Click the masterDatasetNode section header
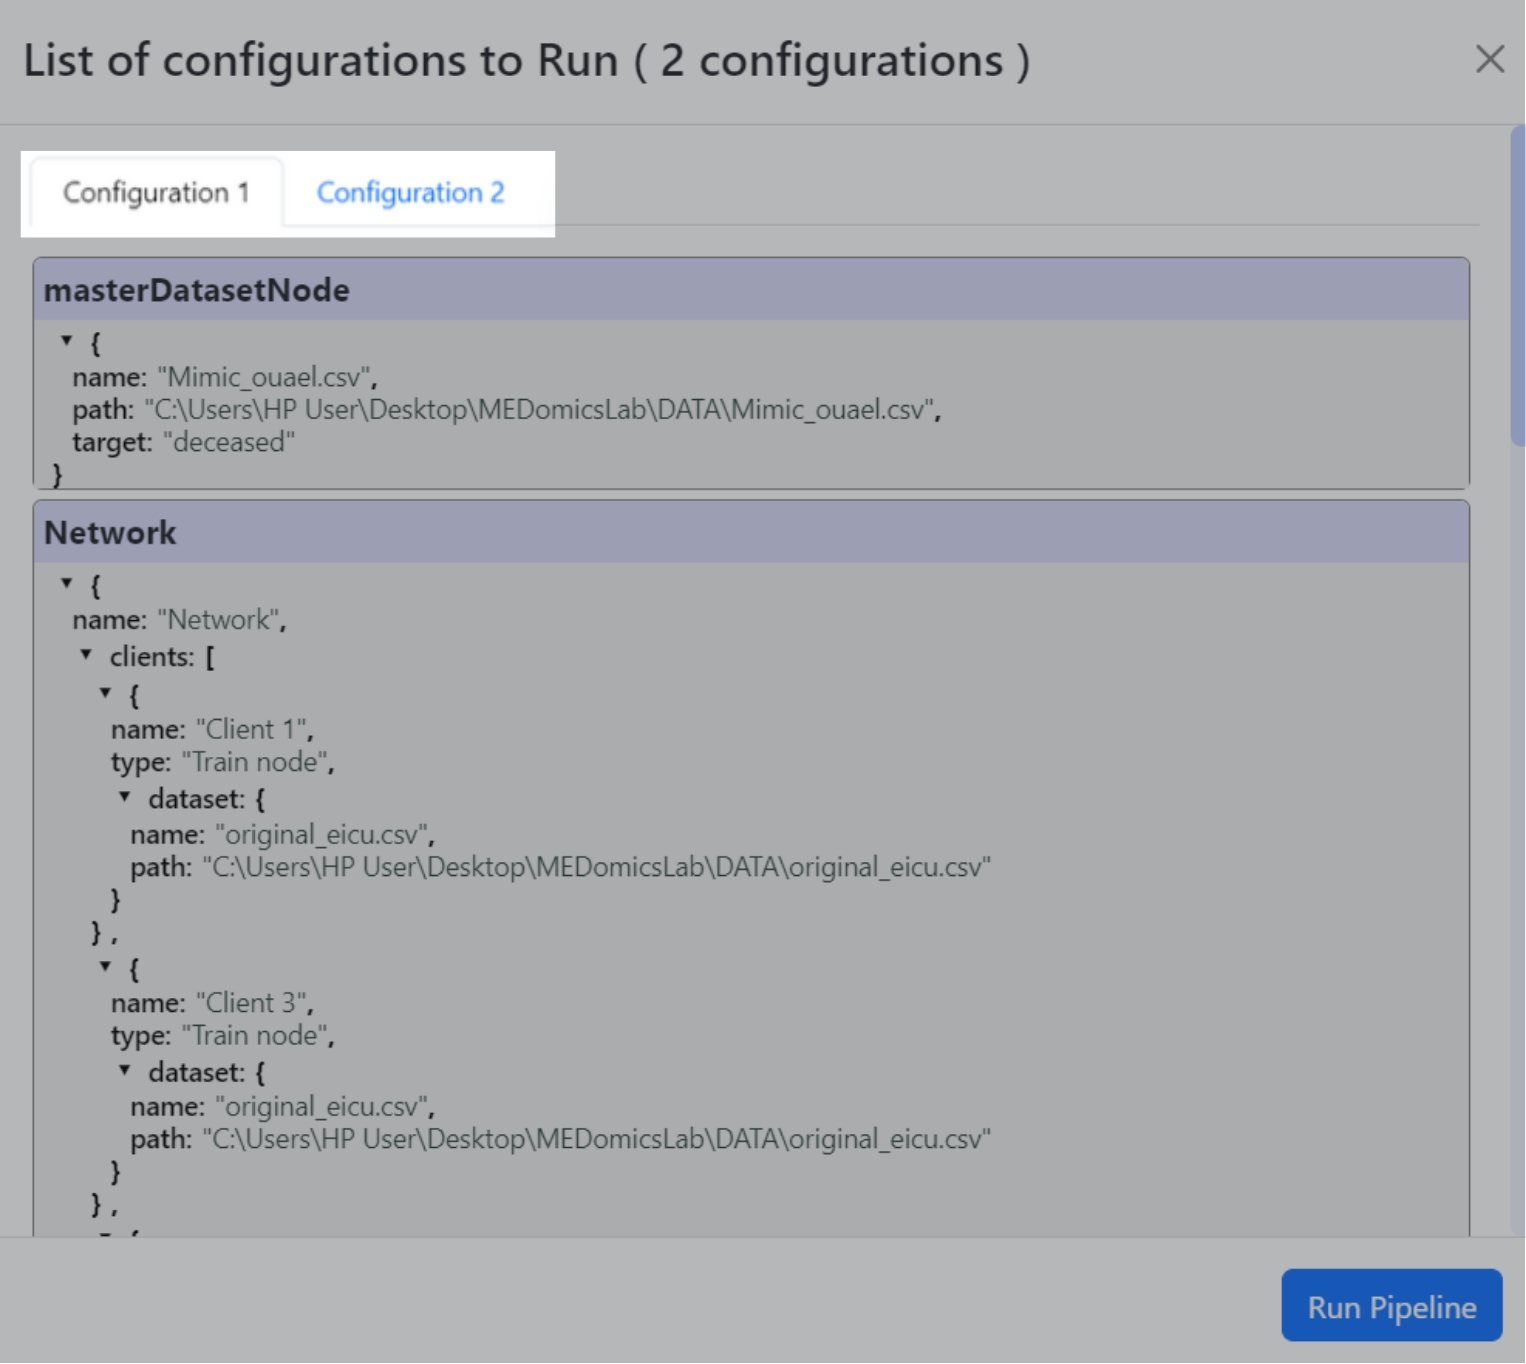The width and height of the screenshot is (1526, 1364). point(750,290)
